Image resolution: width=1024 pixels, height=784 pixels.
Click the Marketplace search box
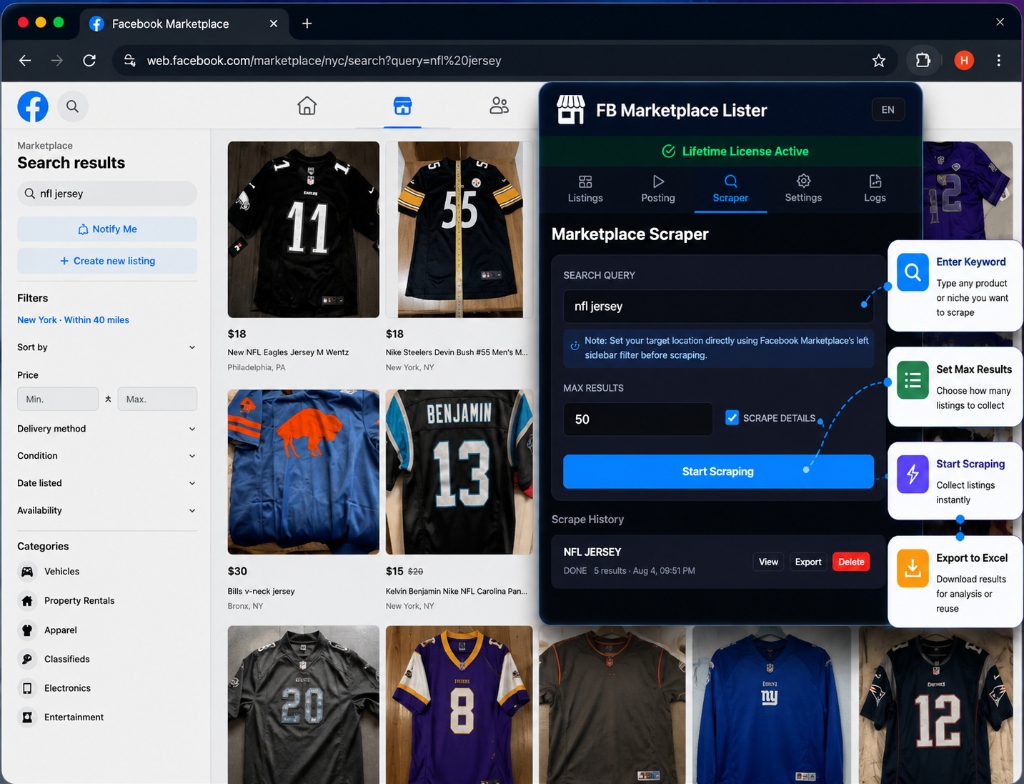(x=107, y=193)
